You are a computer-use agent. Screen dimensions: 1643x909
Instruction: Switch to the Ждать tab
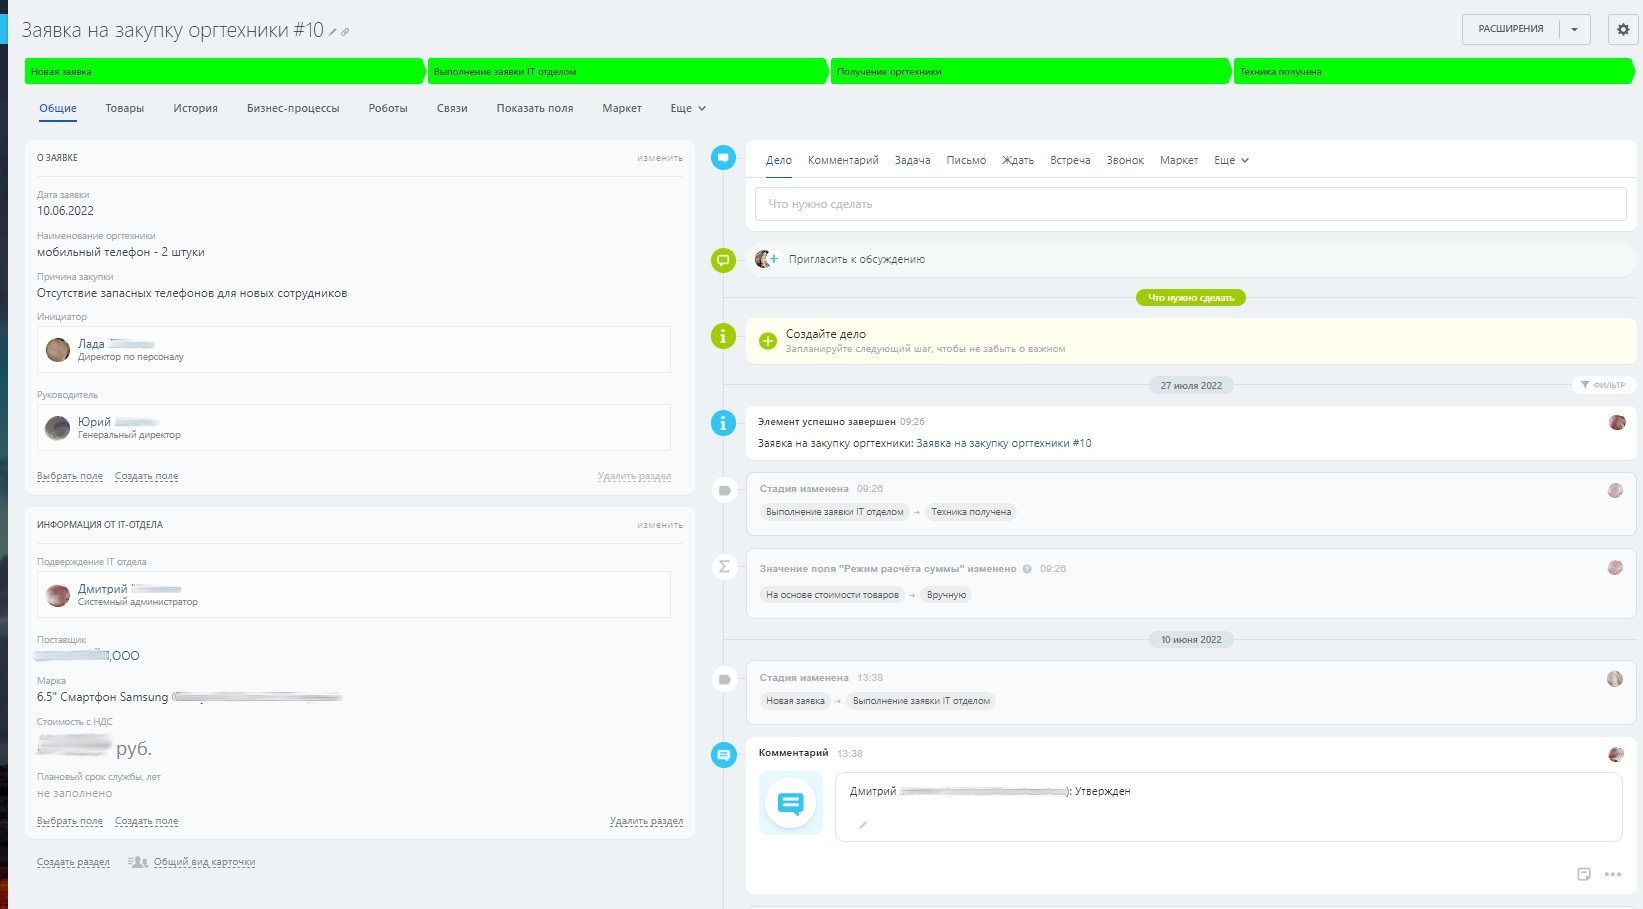pyautogui.click(x=1018, y=160)
